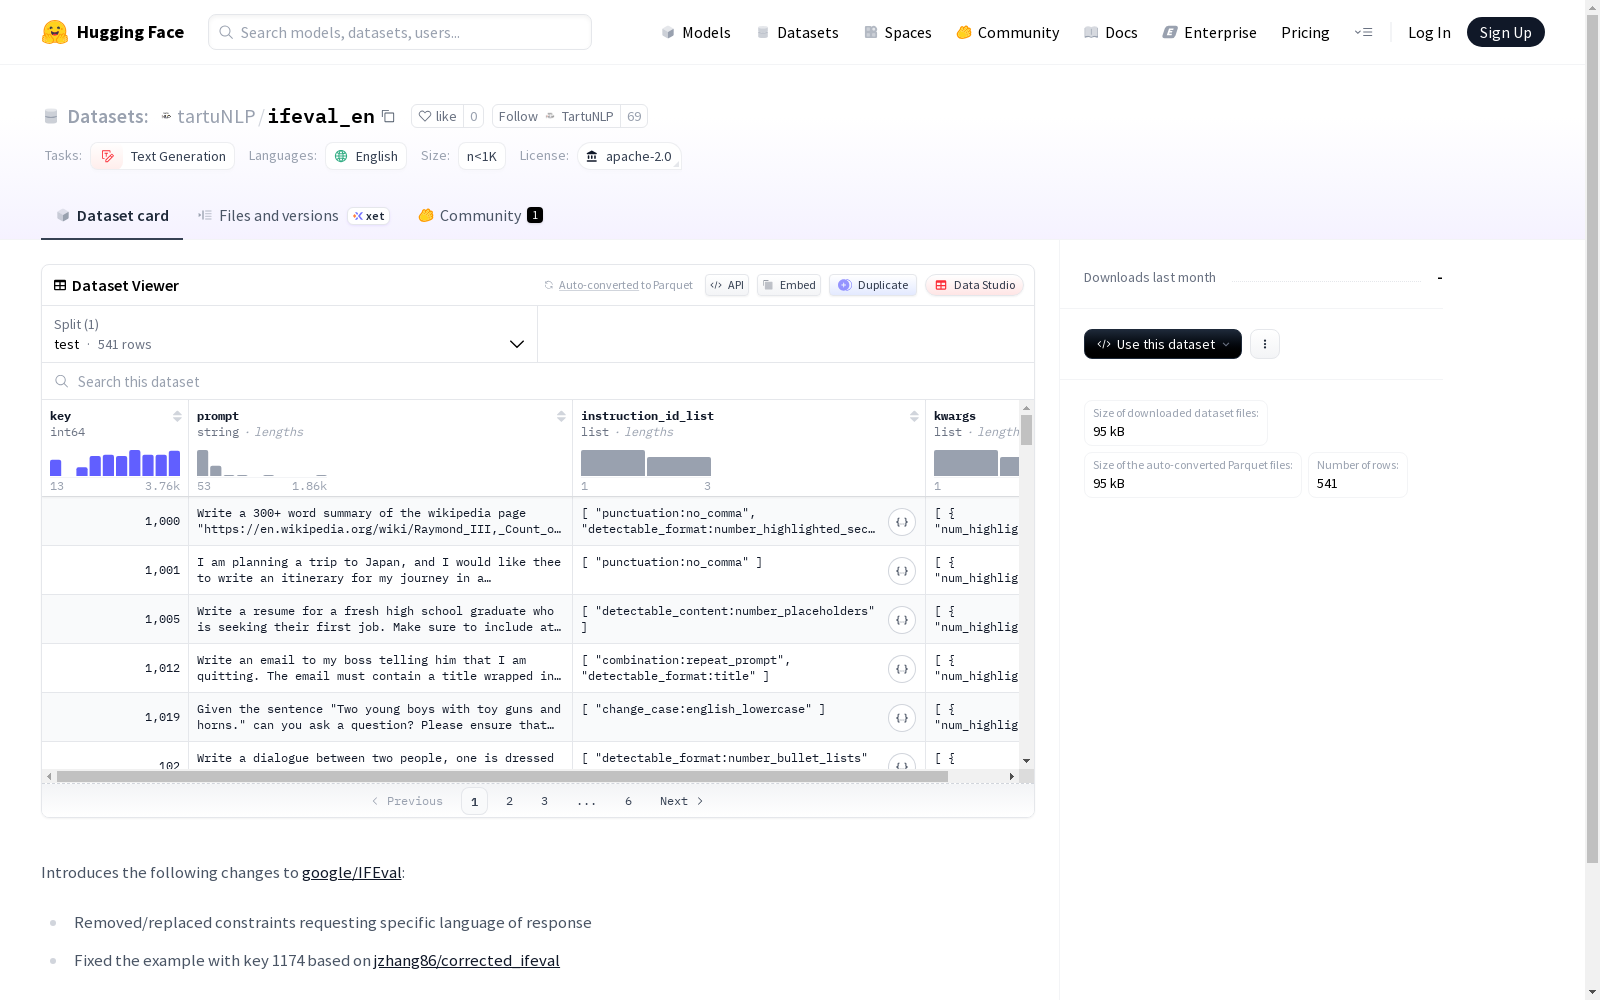The width and height of the screenshot is (1600, 1000).
Task: Duplicate this dataset
Action: coord(873,285)
